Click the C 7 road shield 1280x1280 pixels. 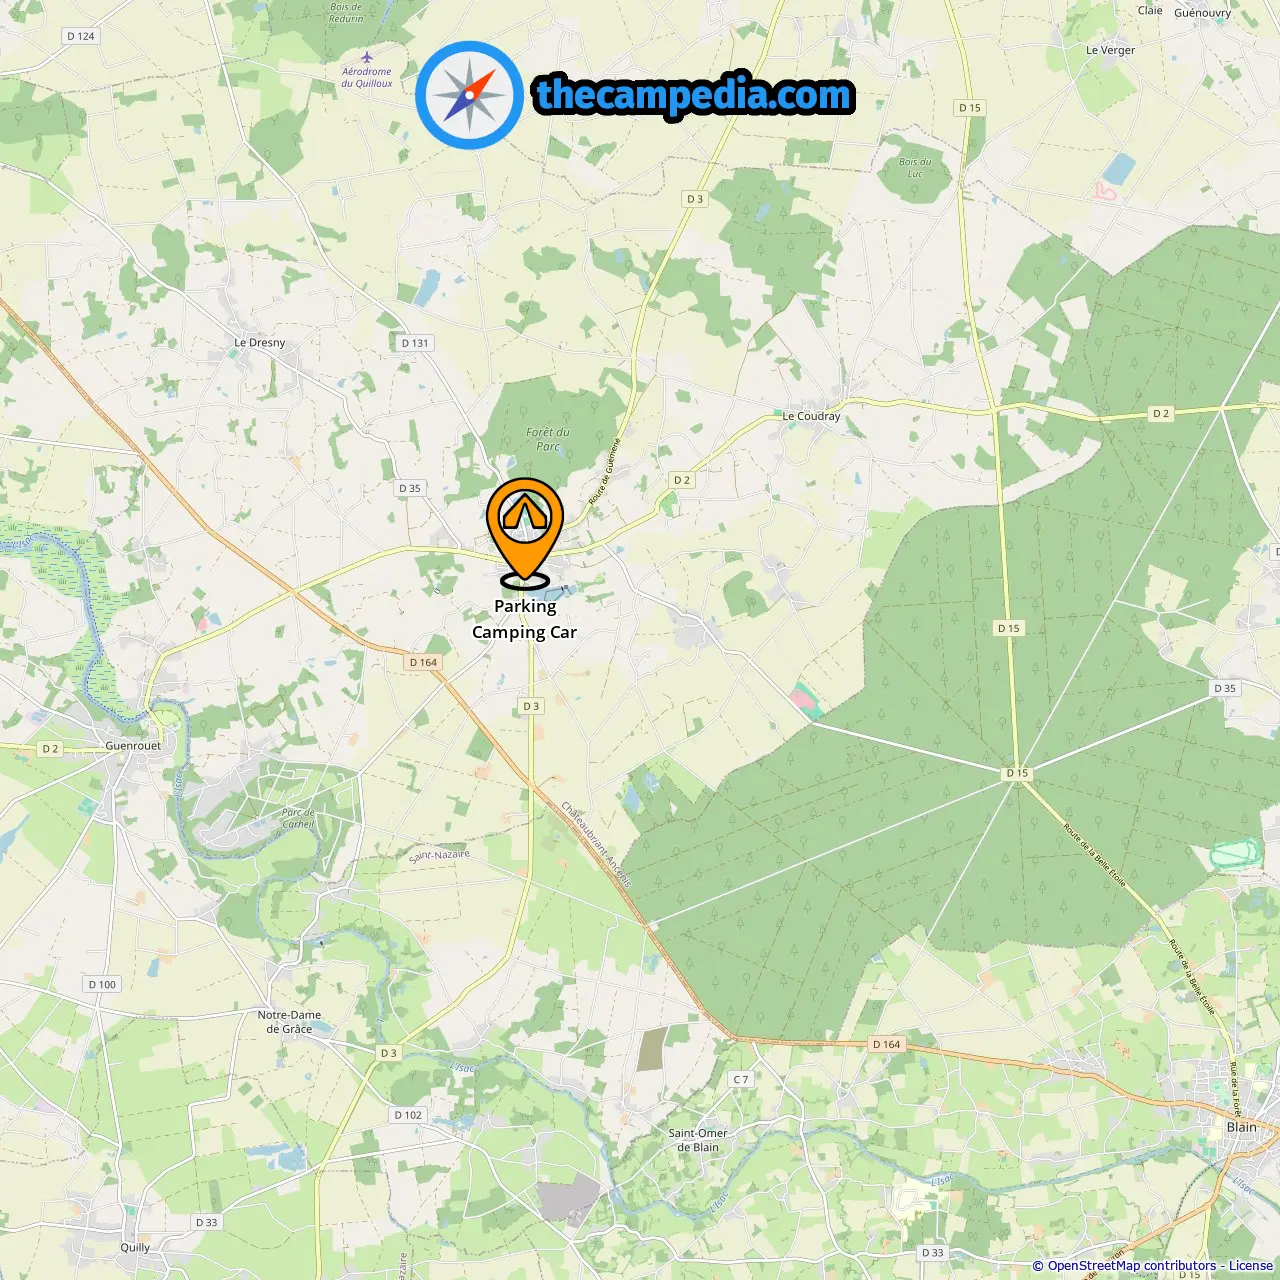tap(740, 1079)
